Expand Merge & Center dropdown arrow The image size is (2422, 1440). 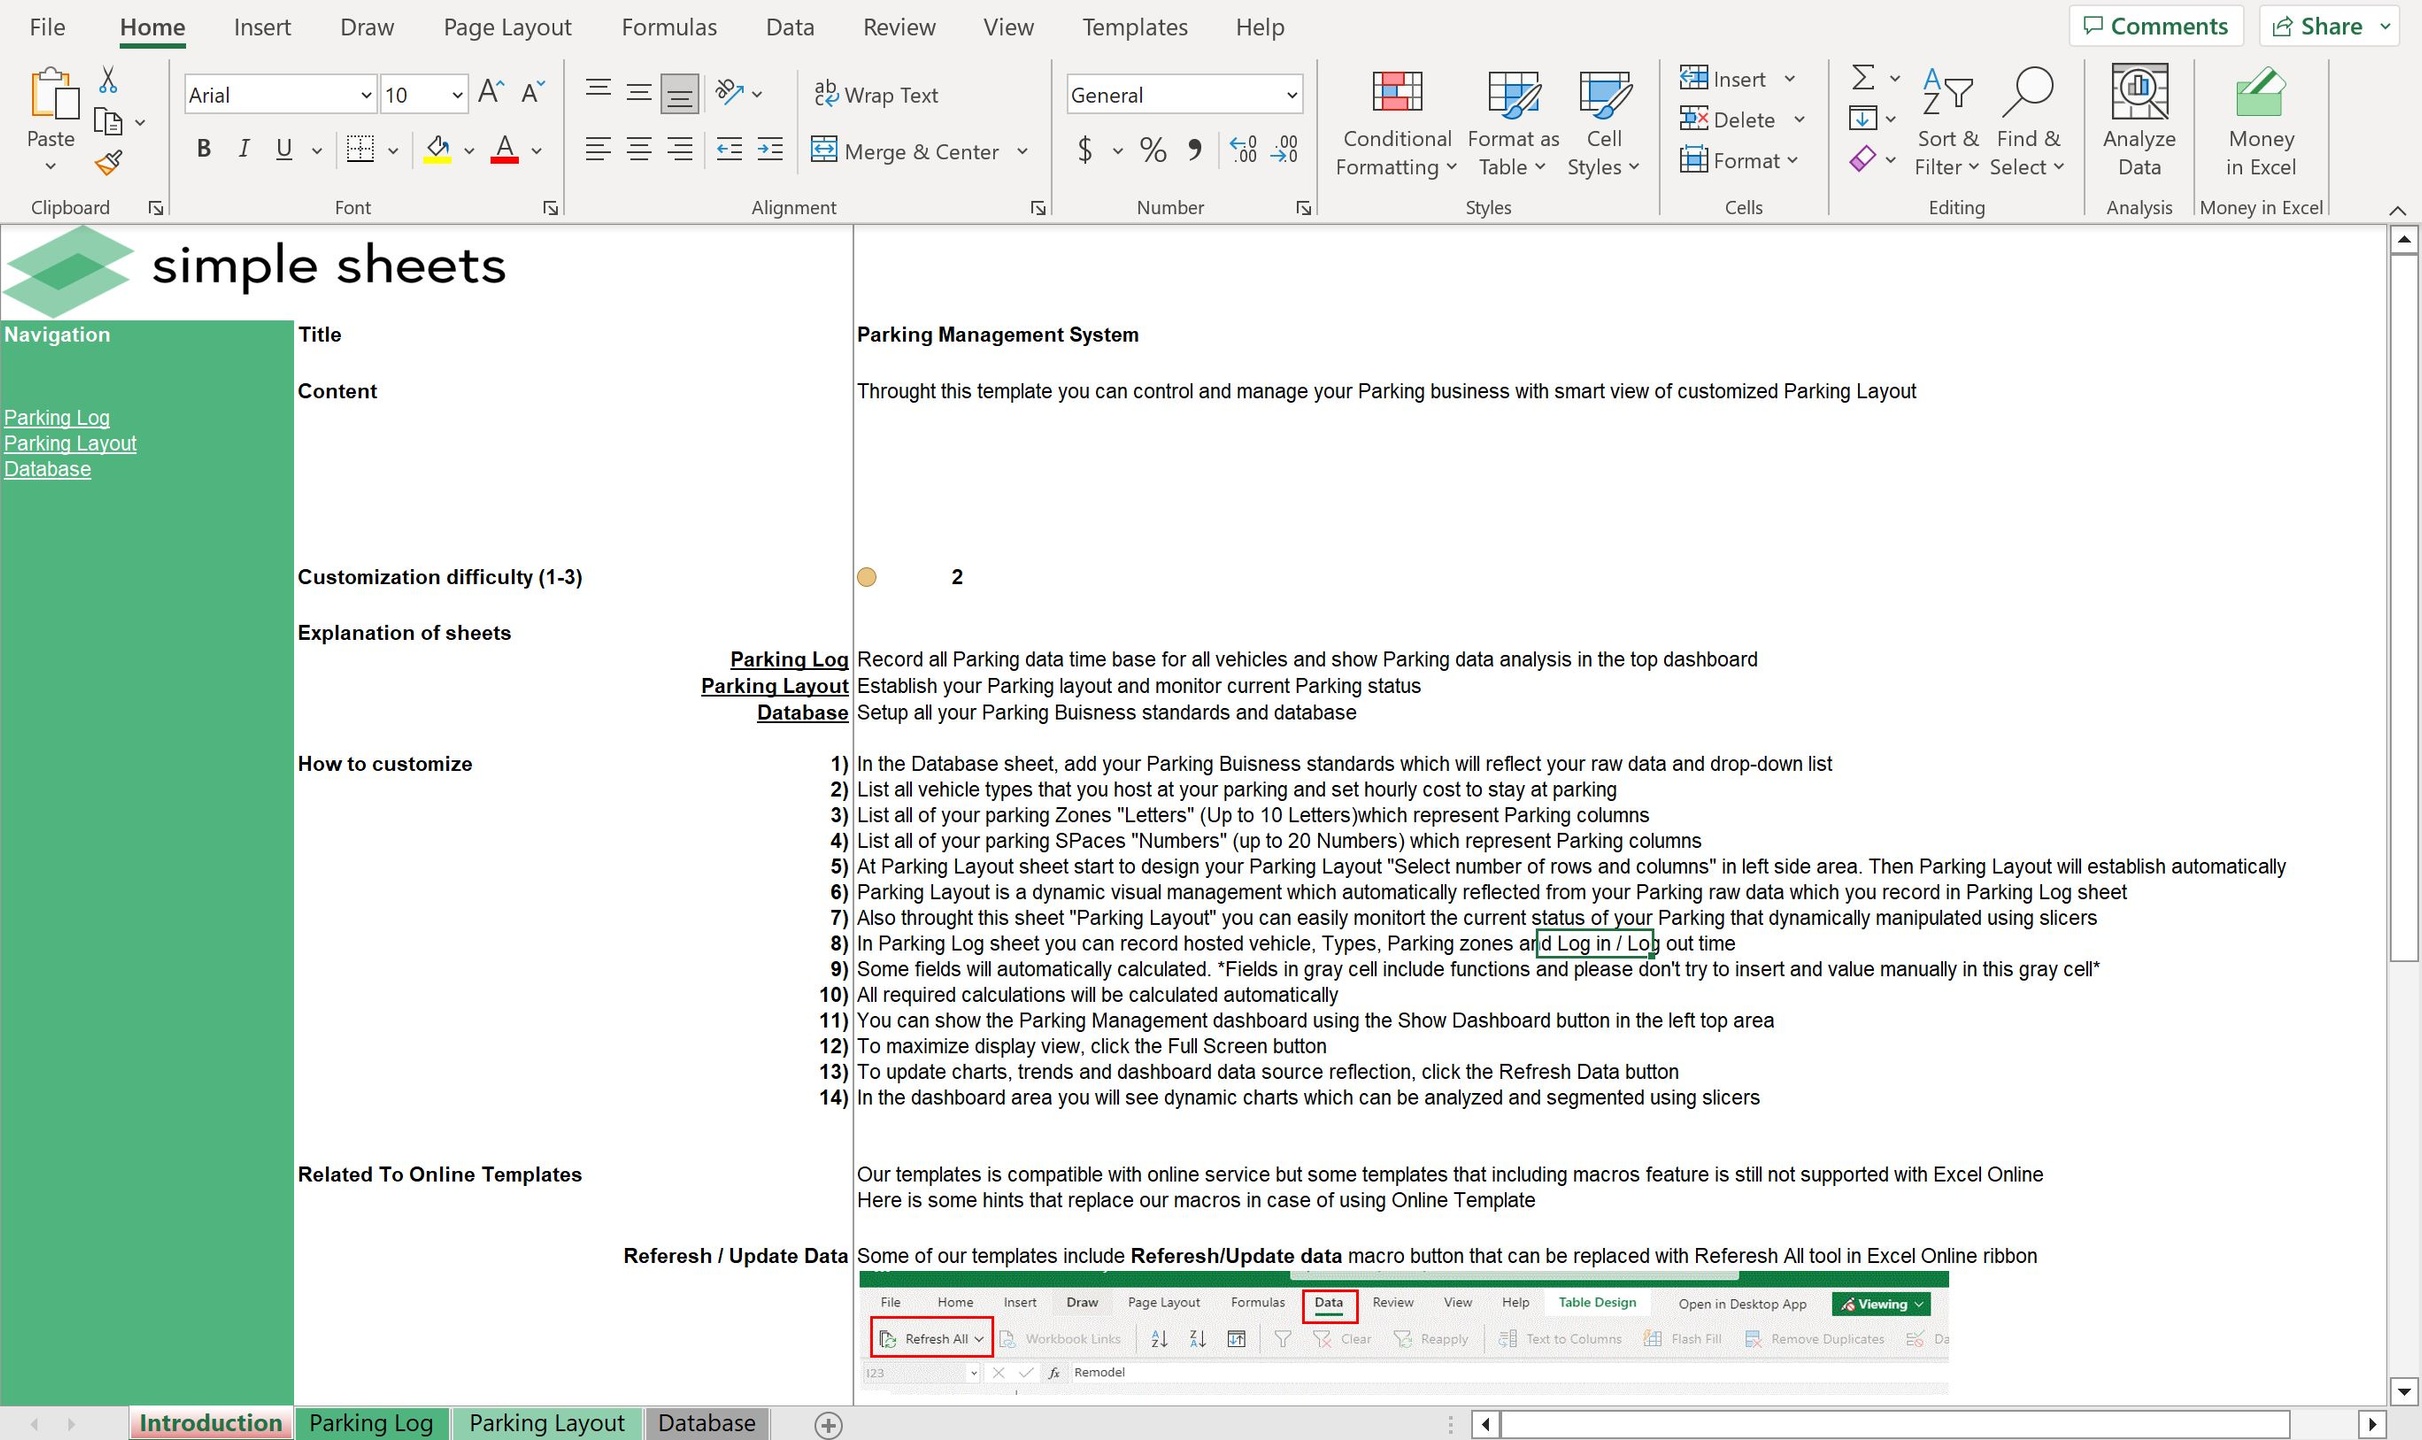click(x=1022, y=151)
